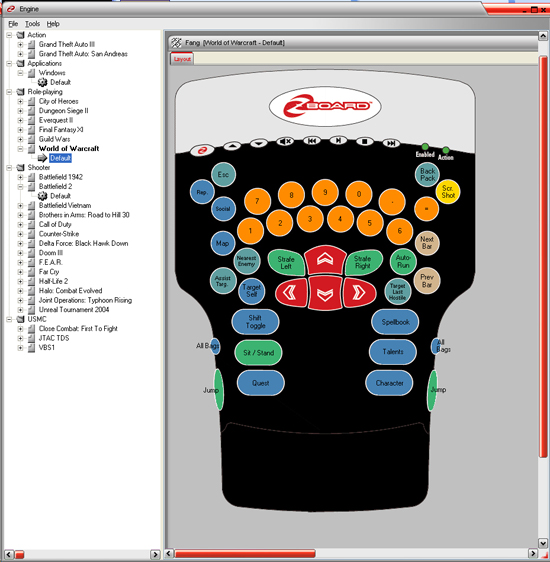Click the red move forward arrow key
Image resolution: width=550 pixels, height=562 pixels.
click(325, 259)
